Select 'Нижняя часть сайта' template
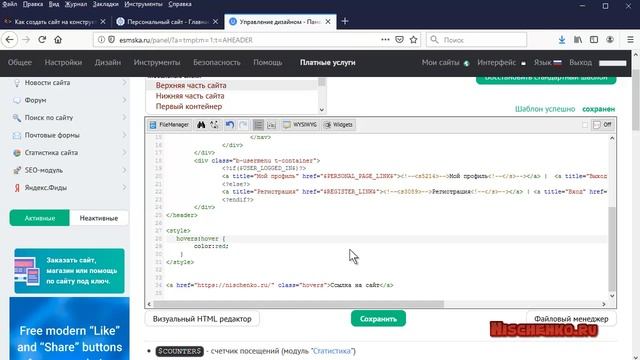 coord(190,96)
